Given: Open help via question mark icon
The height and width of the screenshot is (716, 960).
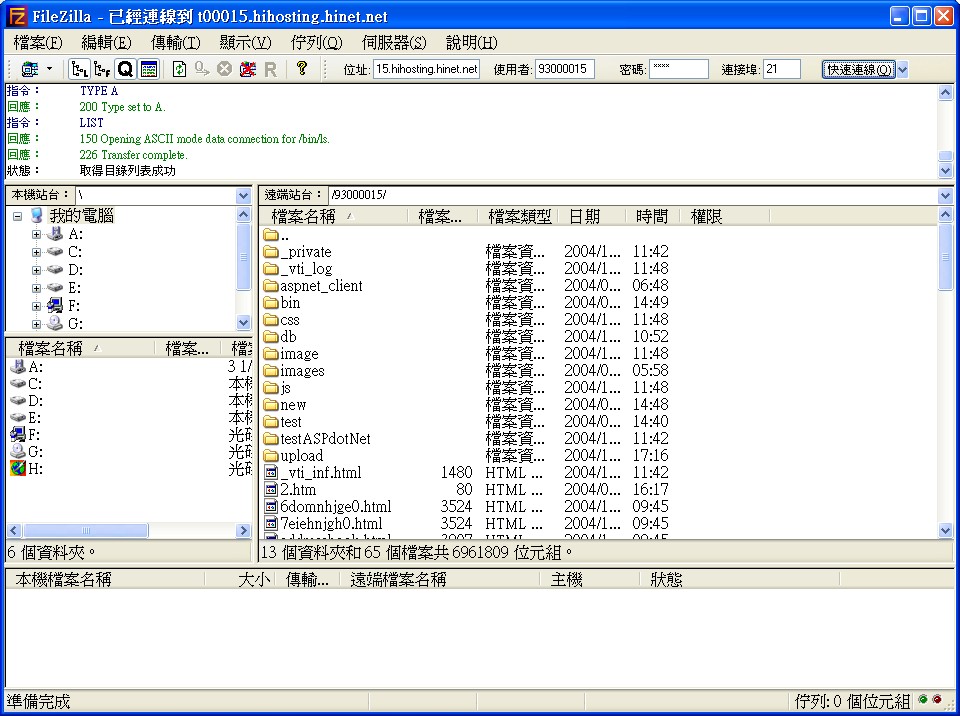Looking at the screenshot, I should (301, 68).
